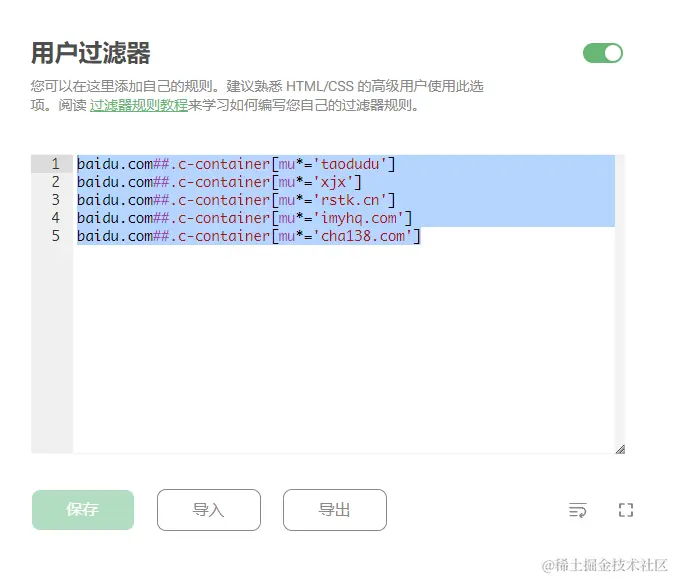Click empty area of filter editor
Image resolution: width=673 pixels, height=578 pixels.
[x=343, y=348]
